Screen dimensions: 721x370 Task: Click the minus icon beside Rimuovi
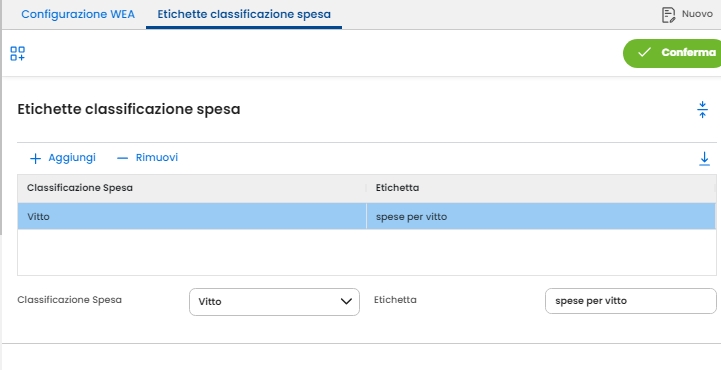(x=122, y=158)
